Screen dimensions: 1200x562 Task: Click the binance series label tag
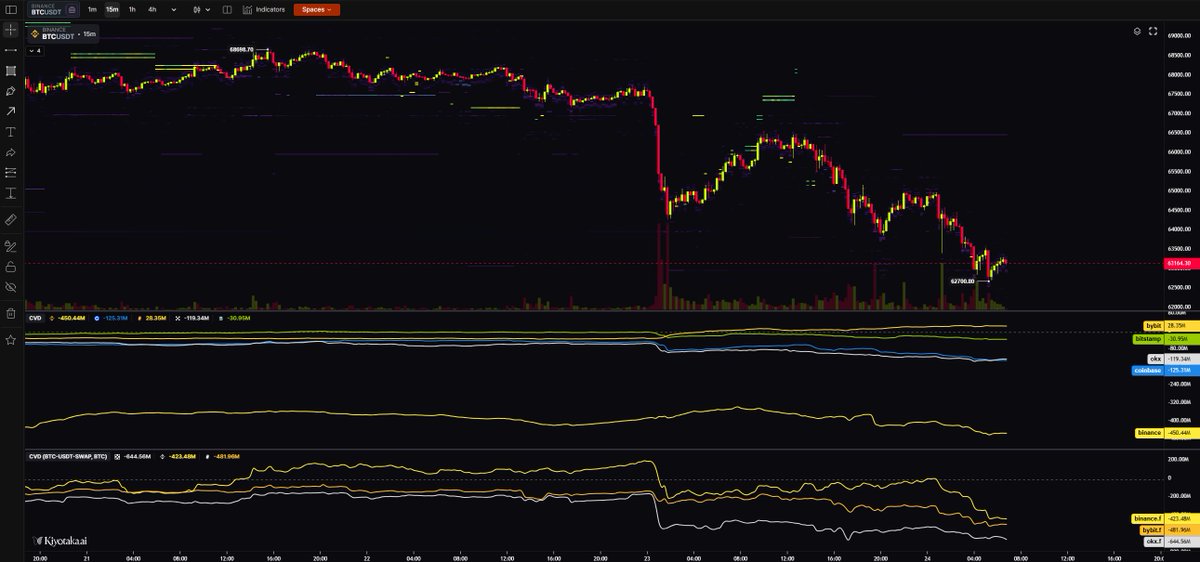(x=1149, y=433)
